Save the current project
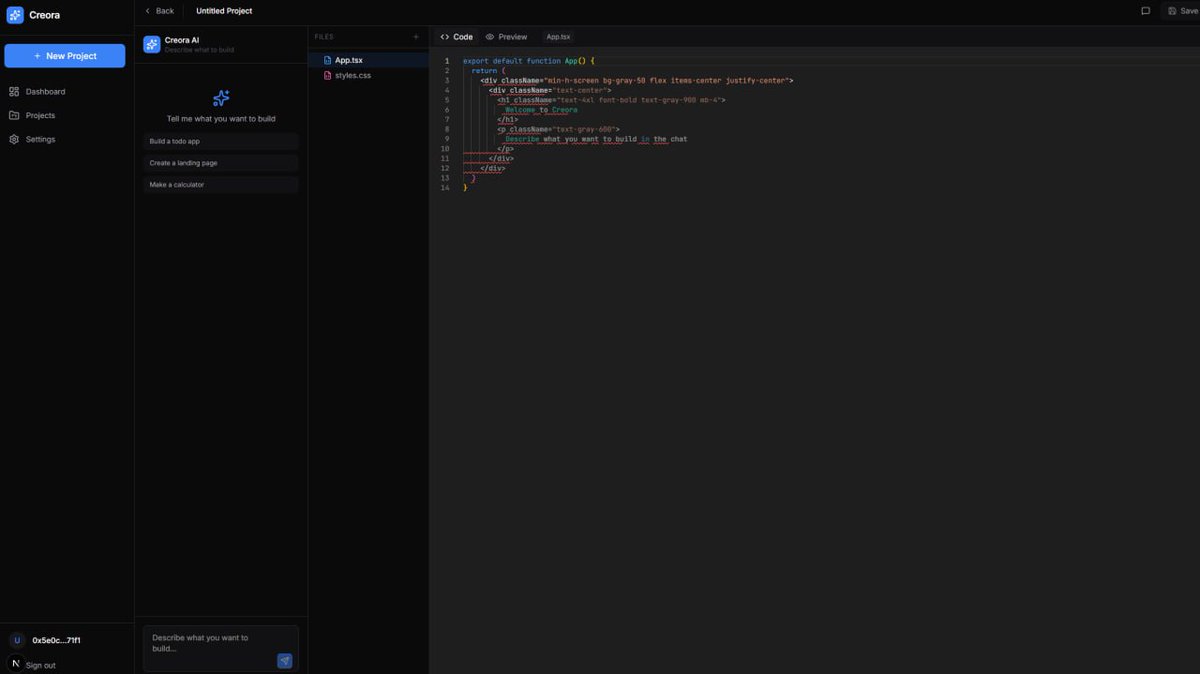Viewport: 1200px width, 674px height. coord(1181,10)
